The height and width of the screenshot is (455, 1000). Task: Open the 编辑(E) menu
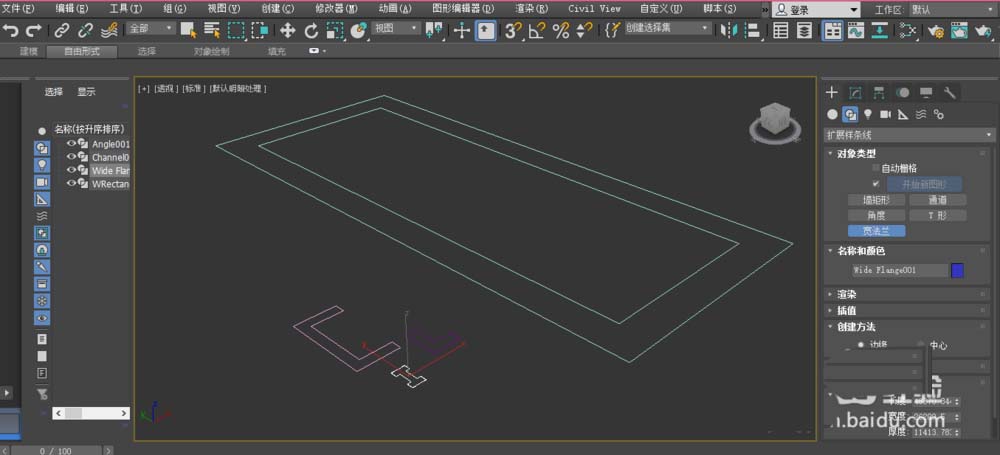71,9
